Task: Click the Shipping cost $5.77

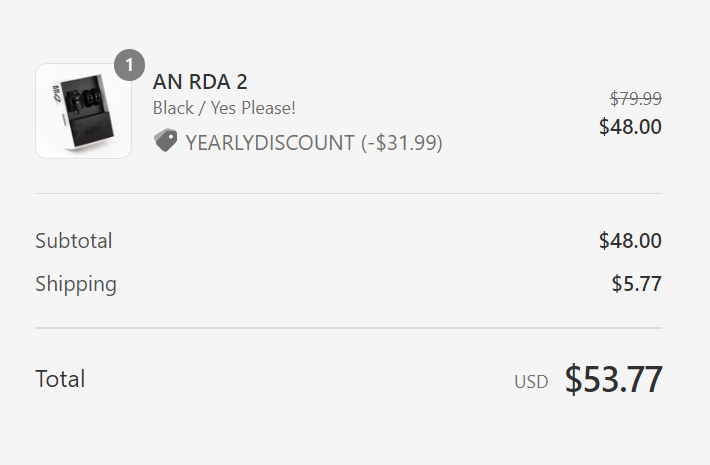Action: [x=637, y=284]
